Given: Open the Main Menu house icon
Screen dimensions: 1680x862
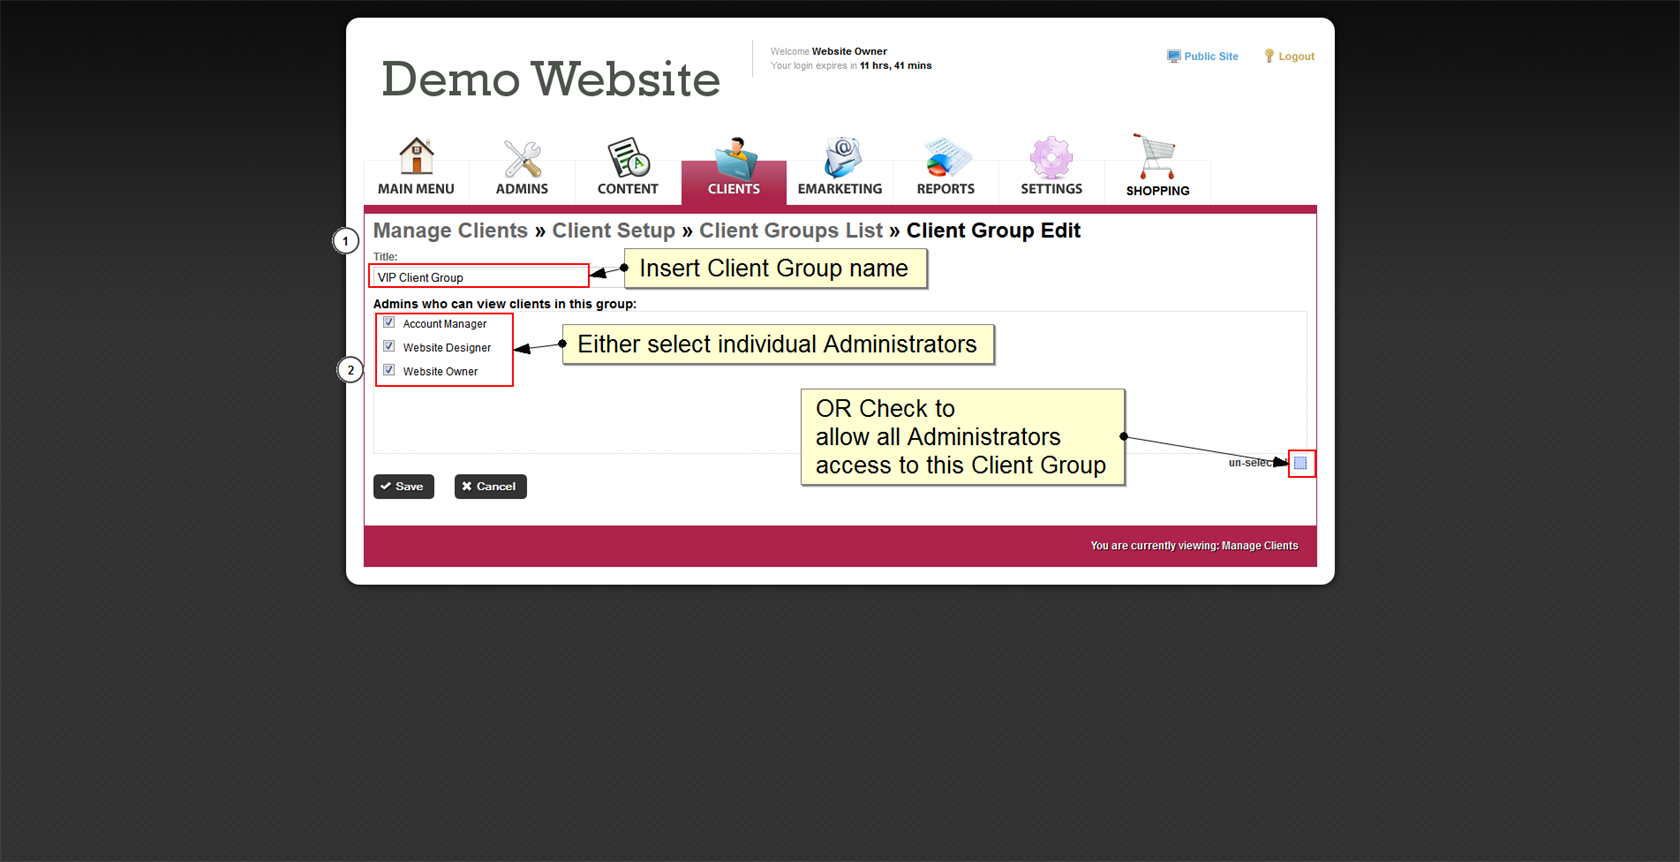Looking at the screenshot, I should coord(416,157).
